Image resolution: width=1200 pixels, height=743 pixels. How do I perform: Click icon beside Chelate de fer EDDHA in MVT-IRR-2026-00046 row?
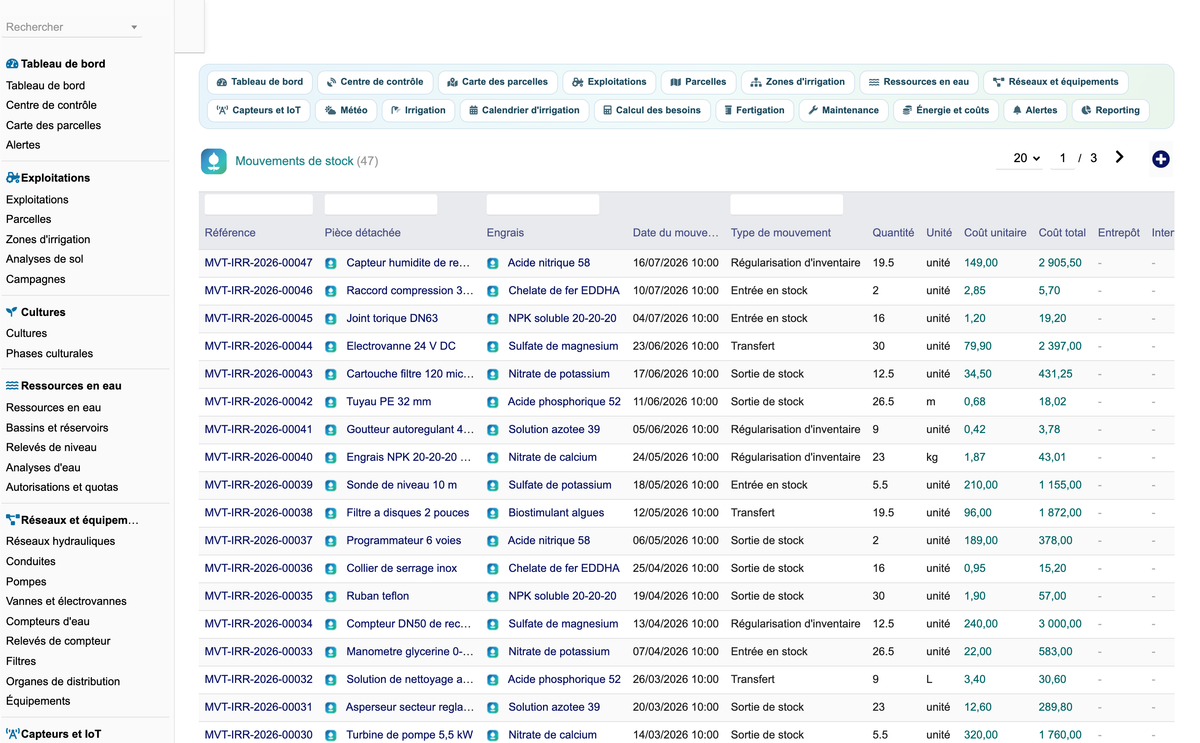coord(493,291)
